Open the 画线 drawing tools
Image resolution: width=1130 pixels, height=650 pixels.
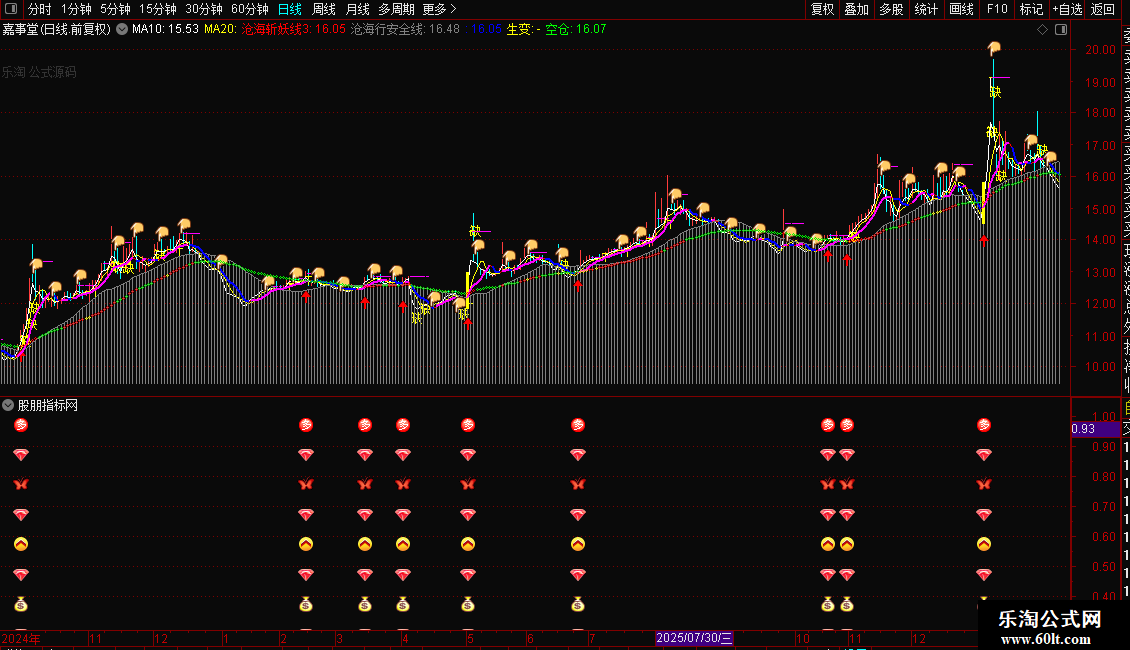point(961,9)
